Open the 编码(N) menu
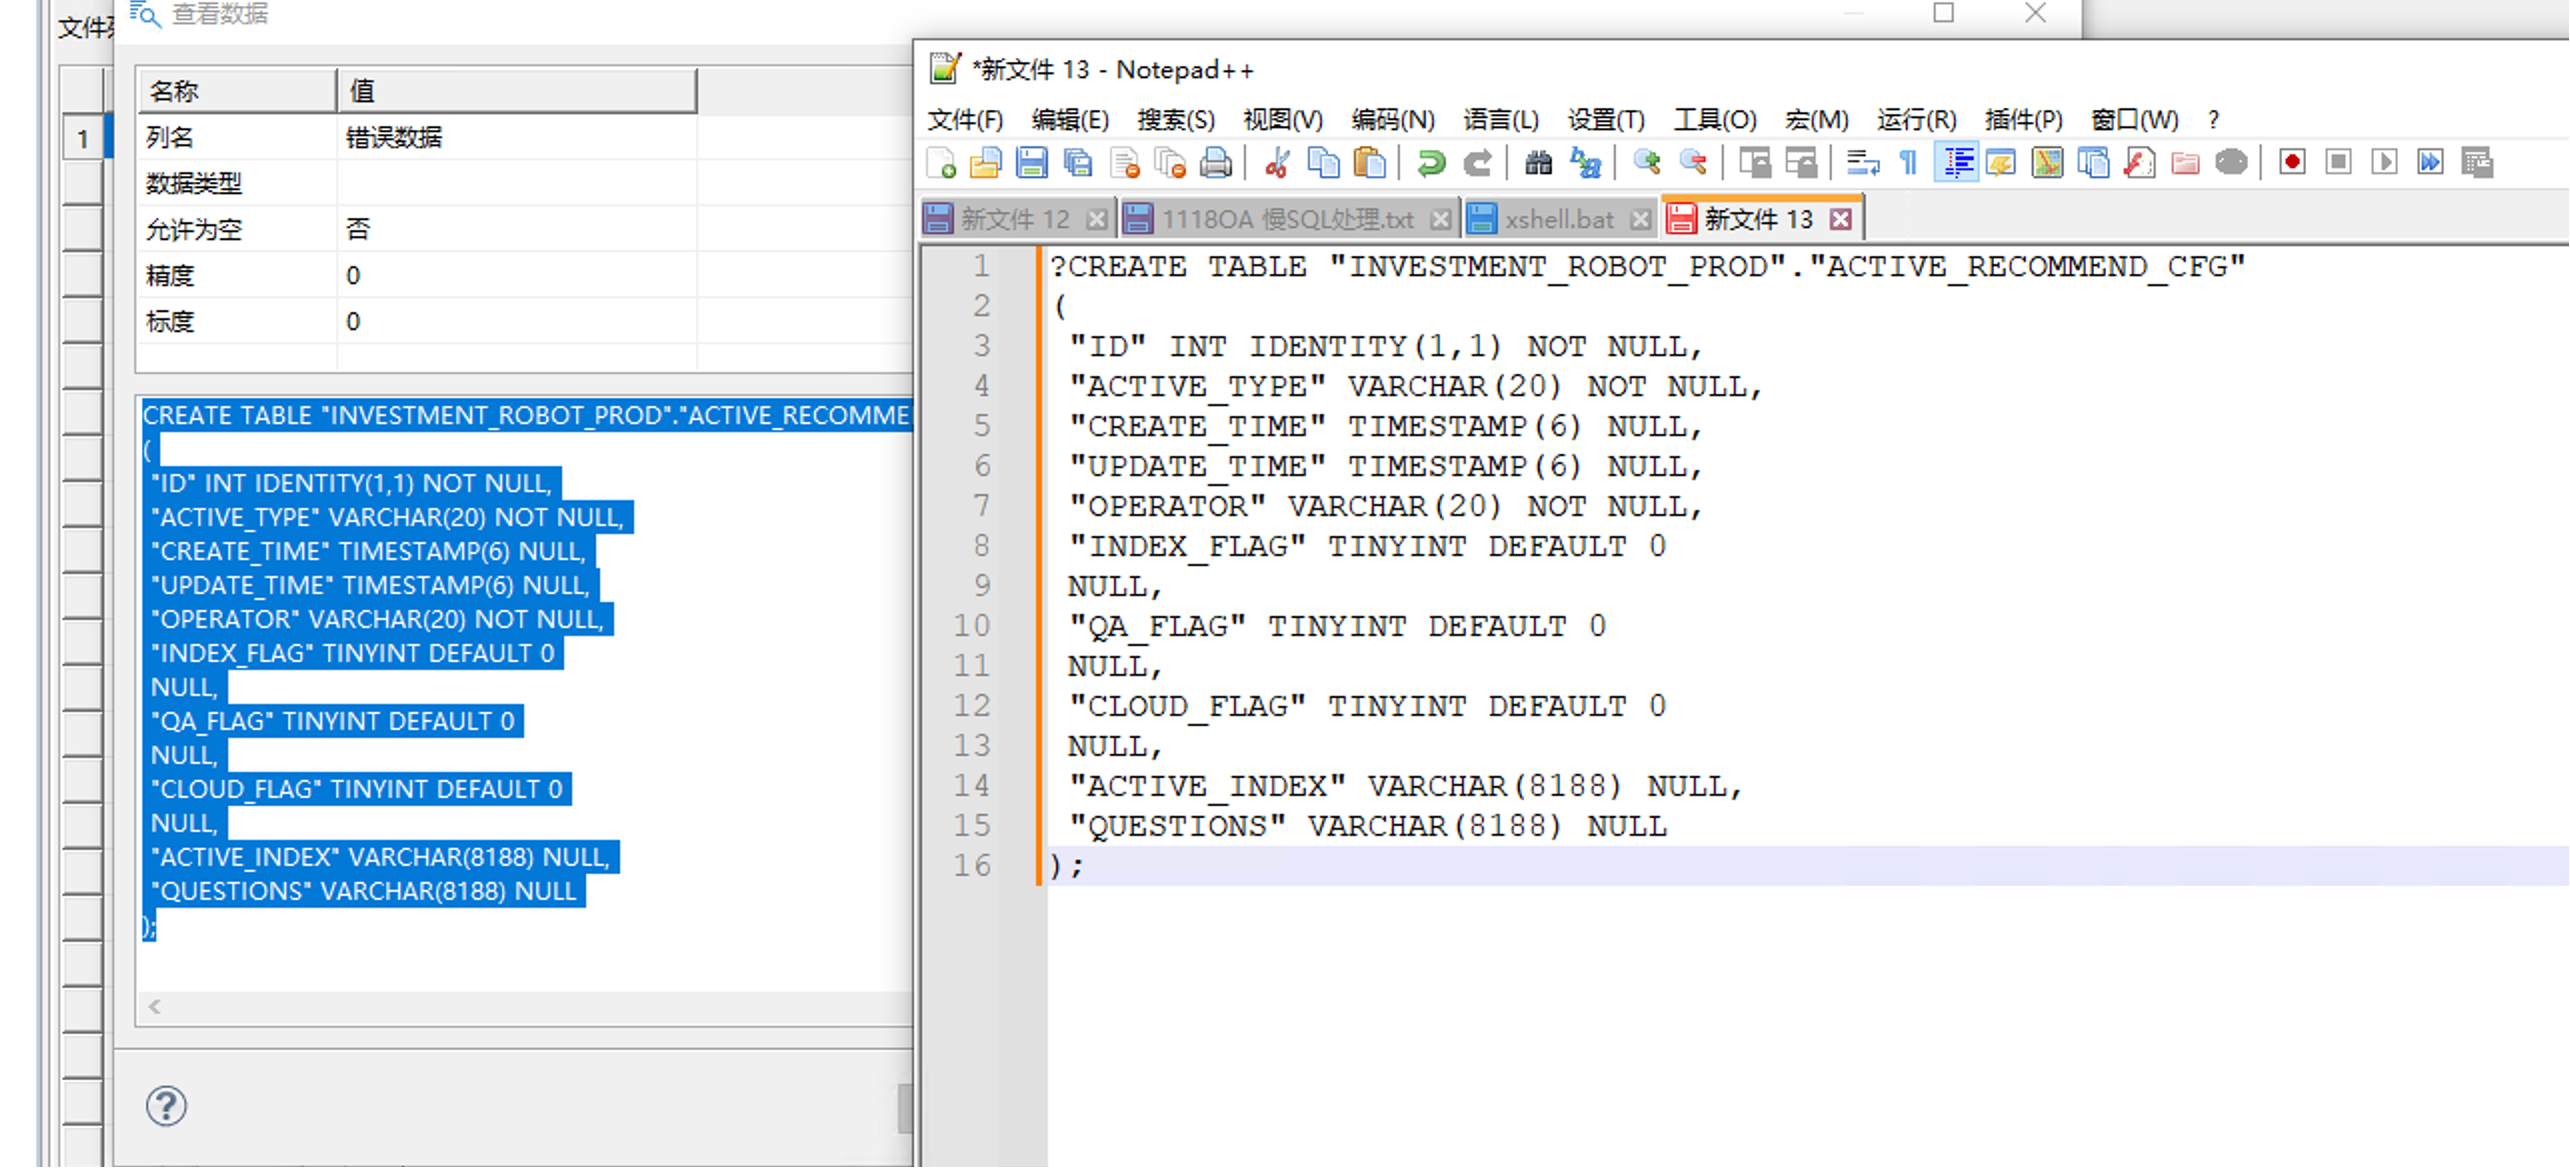Image resolution: width=2570 pixels, height=1168 pixels. point(1392,120)
